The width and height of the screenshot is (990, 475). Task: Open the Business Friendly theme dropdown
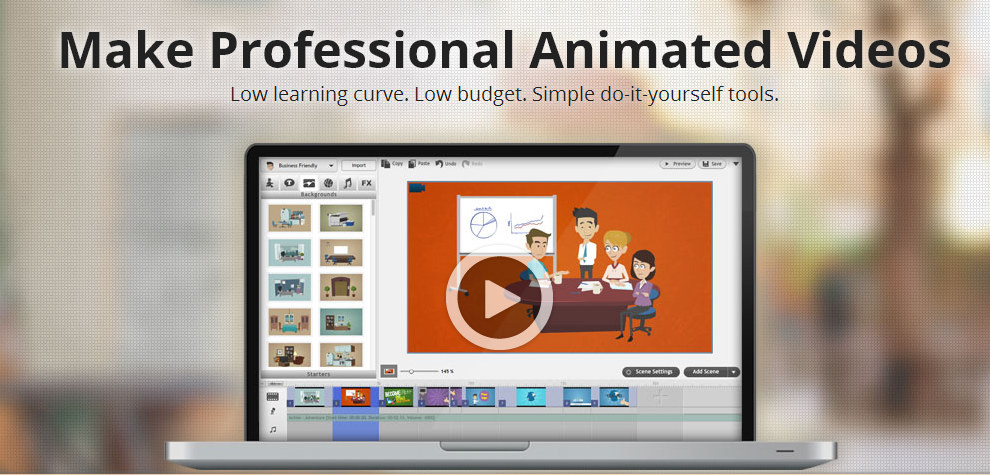300,165
